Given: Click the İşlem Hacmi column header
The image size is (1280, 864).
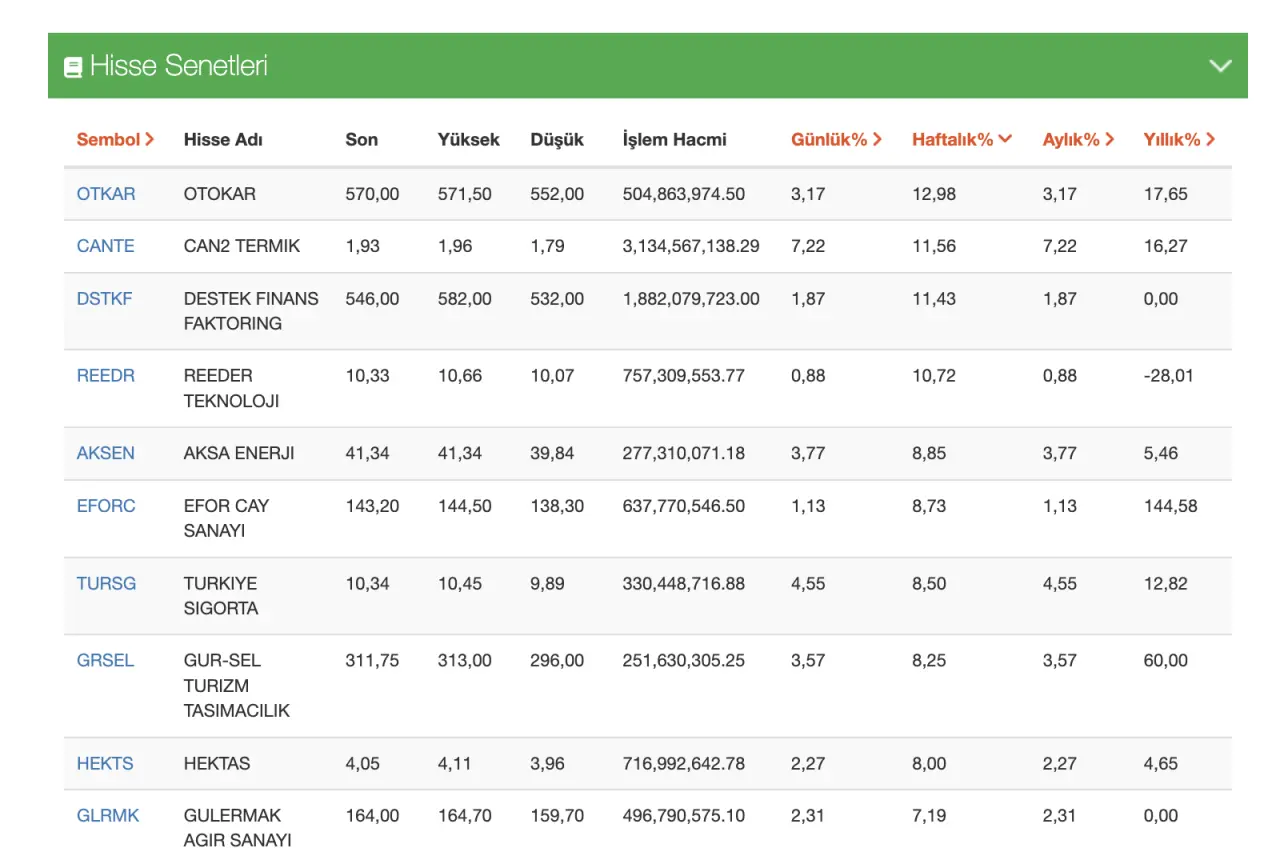Looking at the screenshot, I should point(674,140).
